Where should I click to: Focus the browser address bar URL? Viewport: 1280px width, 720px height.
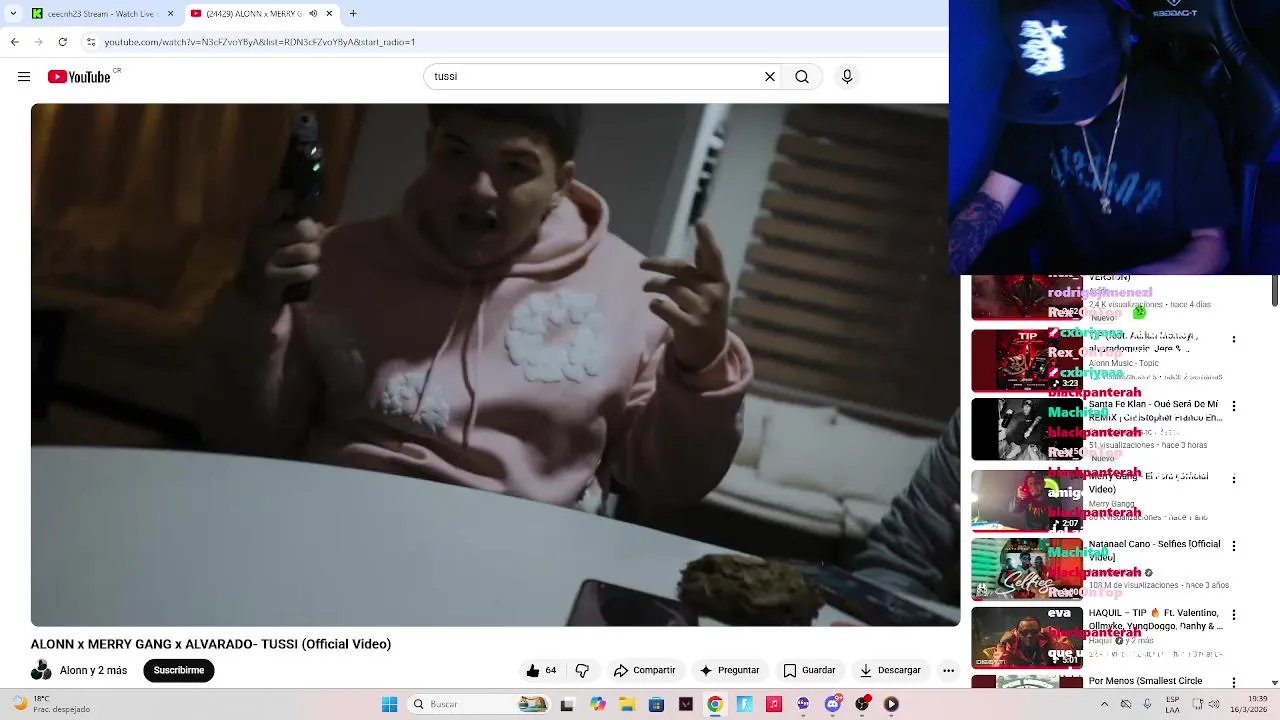click(260, 42)
